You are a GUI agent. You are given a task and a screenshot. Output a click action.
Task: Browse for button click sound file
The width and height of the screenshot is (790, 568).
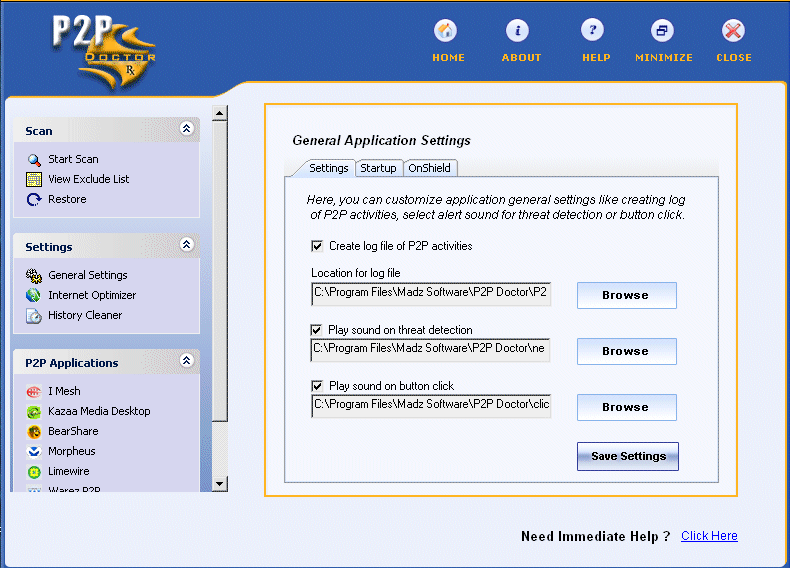tap(626, 407)
